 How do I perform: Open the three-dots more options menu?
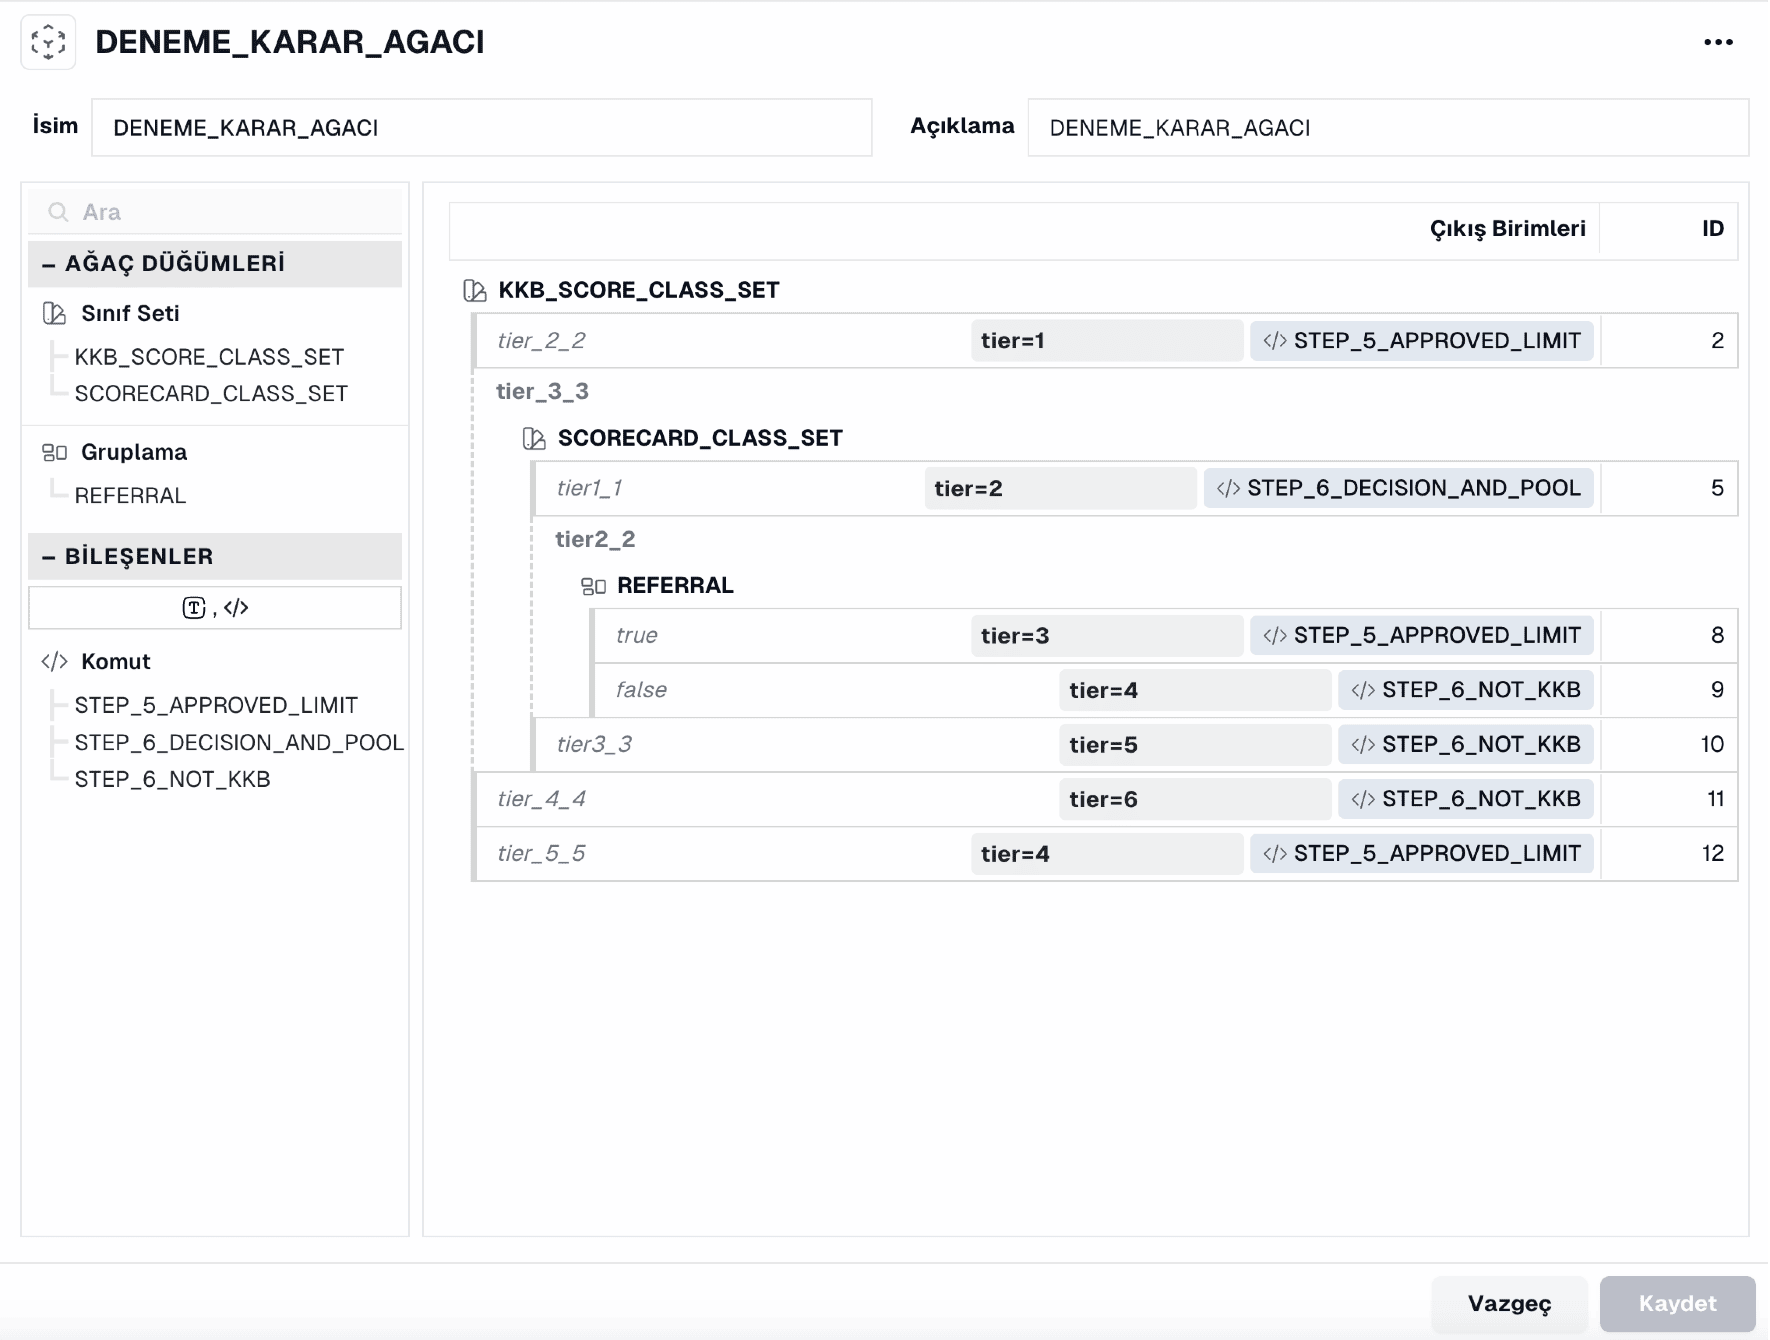1718,42
